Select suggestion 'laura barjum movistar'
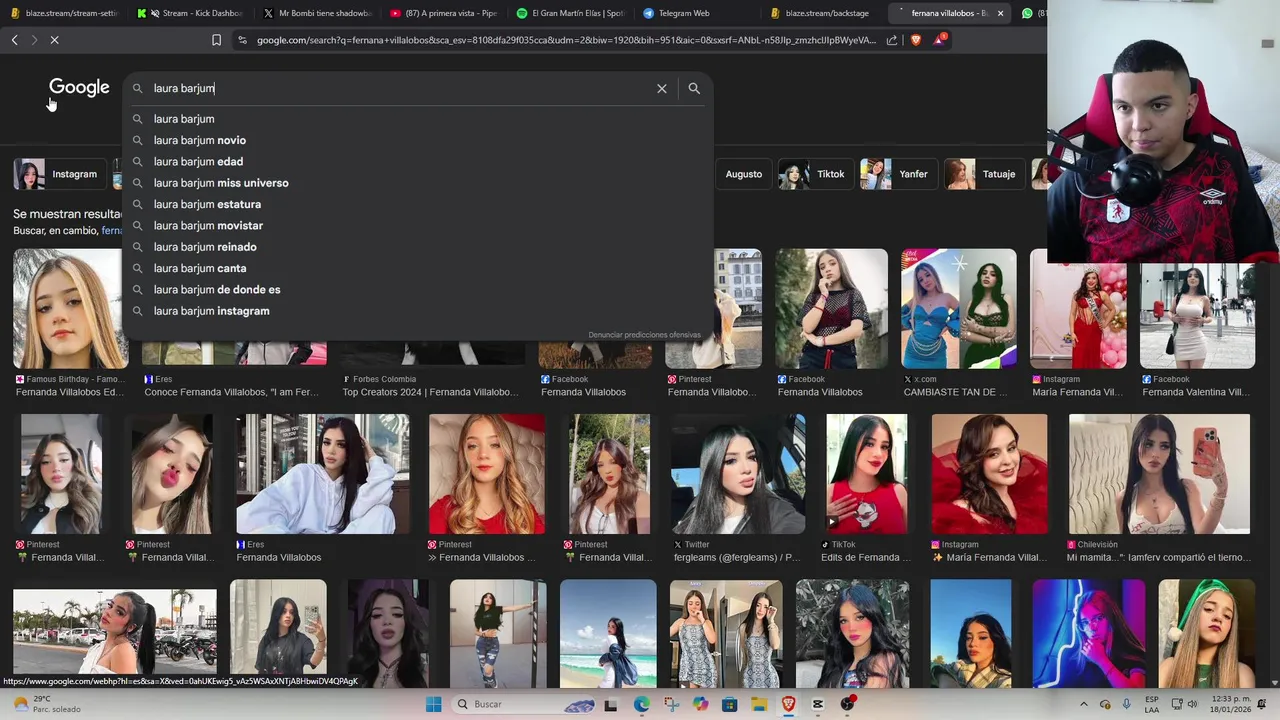 [418, 225]
